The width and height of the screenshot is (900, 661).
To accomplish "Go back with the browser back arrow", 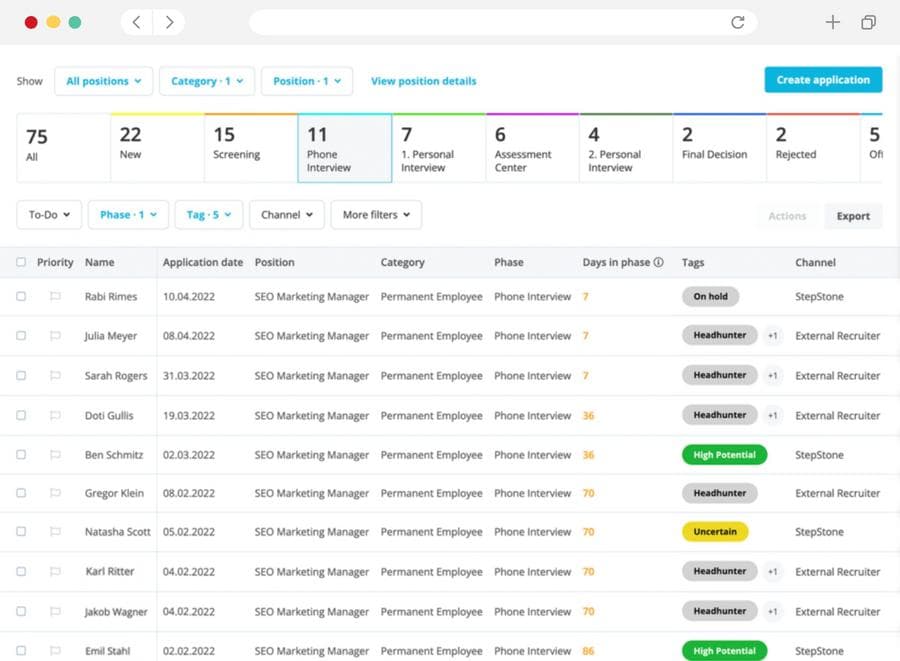I will click(x=136, y=22).
